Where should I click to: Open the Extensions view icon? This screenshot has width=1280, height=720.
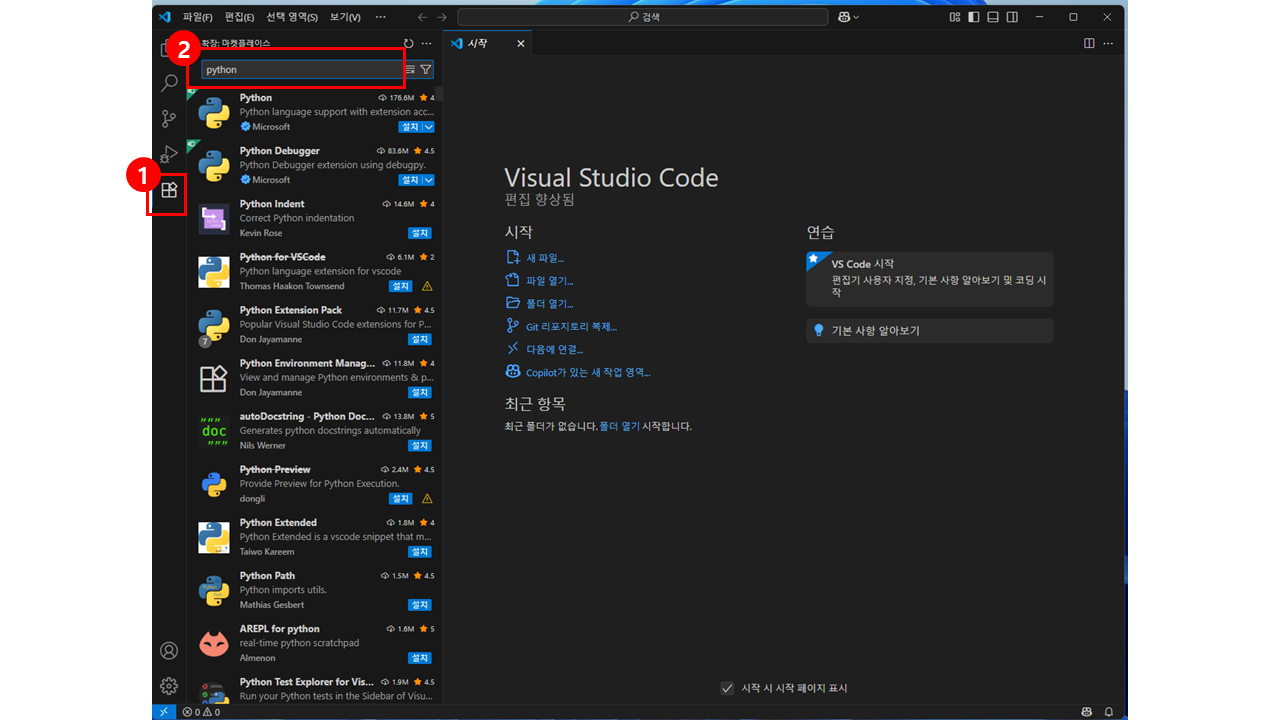(x=169, y=190)
